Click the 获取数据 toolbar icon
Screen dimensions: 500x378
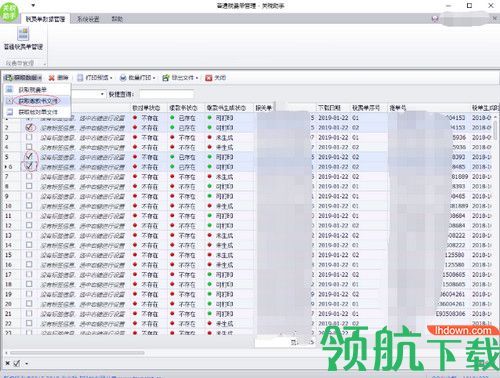tap(9, 78)
